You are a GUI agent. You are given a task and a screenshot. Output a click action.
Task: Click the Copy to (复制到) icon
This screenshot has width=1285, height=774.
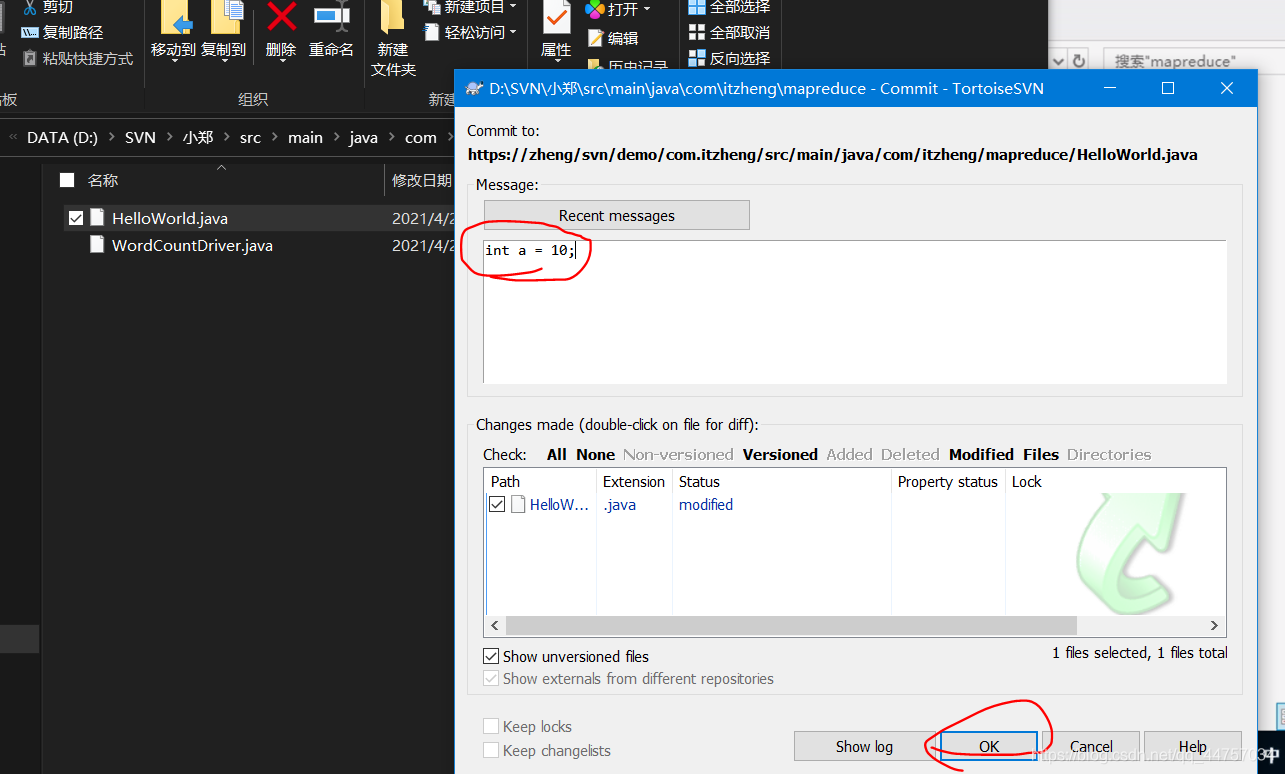point(224,18)
